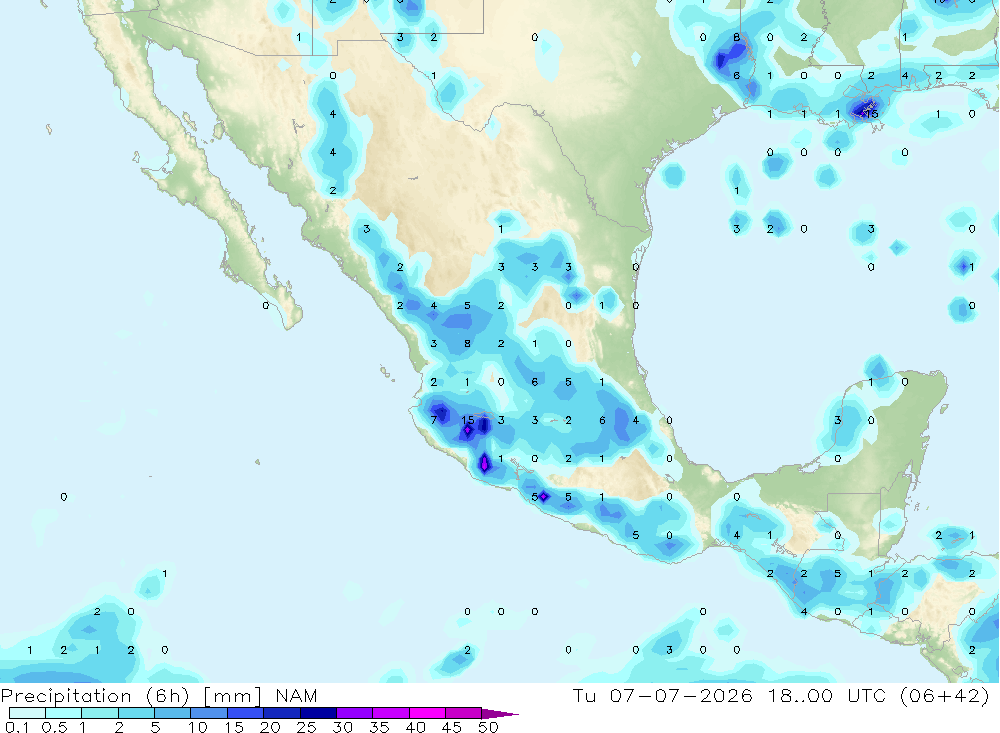Click the 10–15 mm legend color swatch
The width and height of the screenshot is (1000, 733).
pos(209,713)
